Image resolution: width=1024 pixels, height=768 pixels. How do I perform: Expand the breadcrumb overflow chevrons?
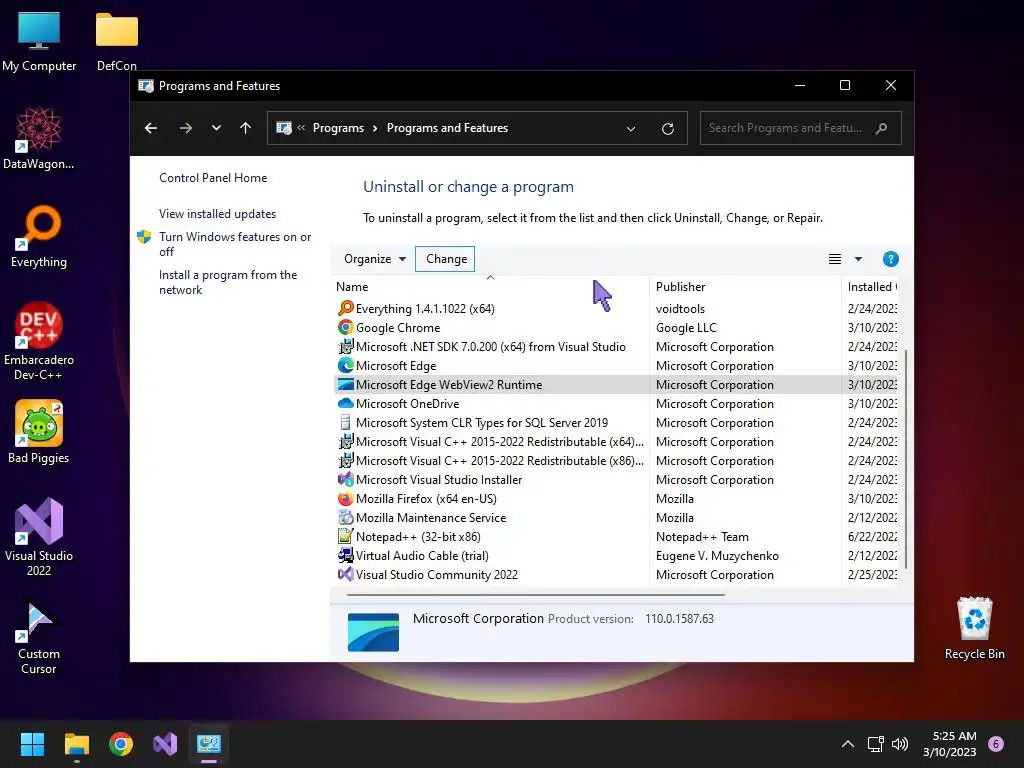pos(301,128)
